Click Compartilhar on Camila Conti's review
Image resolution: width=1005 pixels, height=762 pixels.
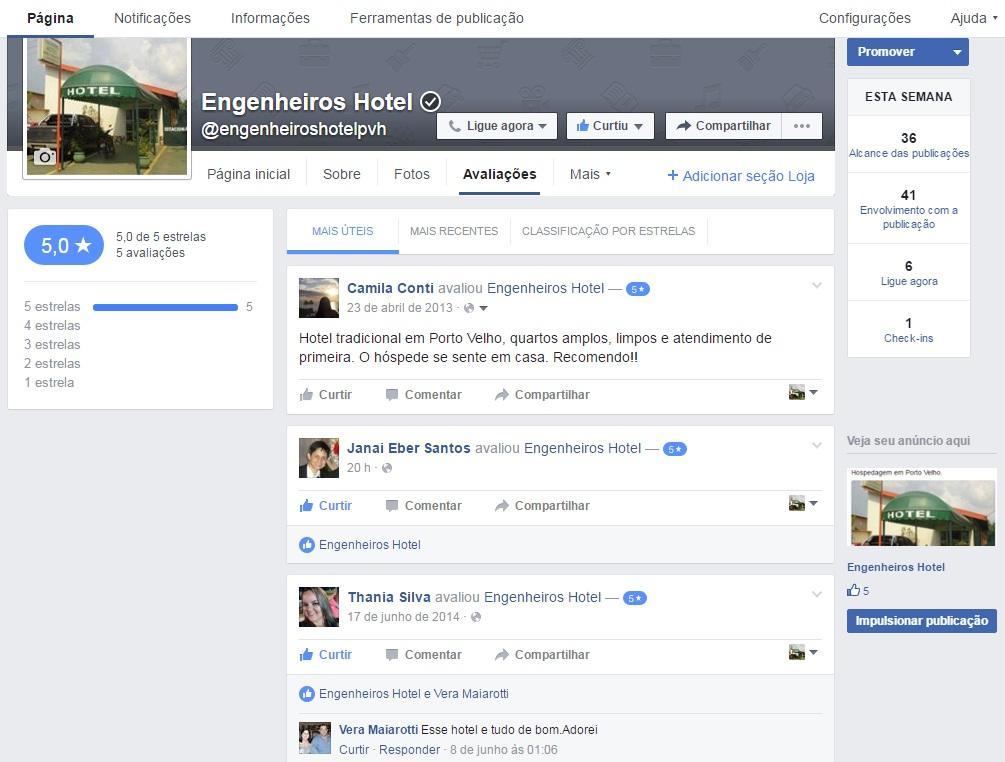542,395
